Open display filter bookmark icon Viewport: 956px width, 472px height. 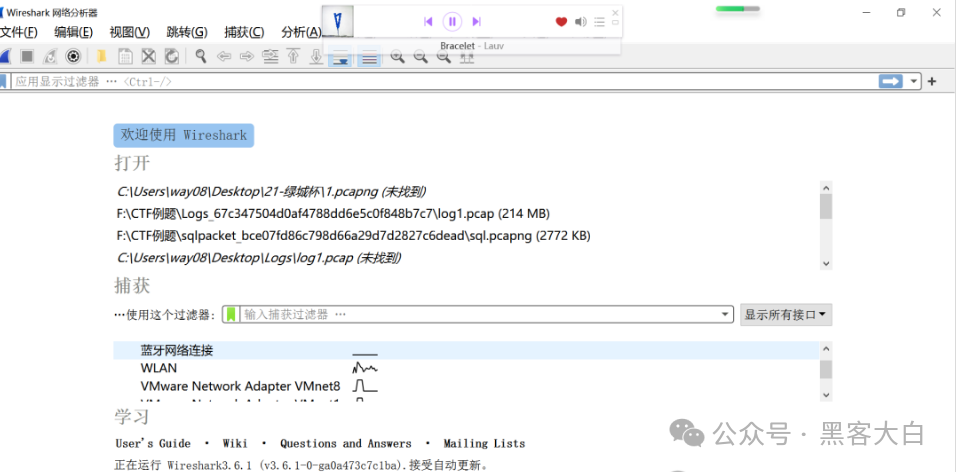click(3, 81)
